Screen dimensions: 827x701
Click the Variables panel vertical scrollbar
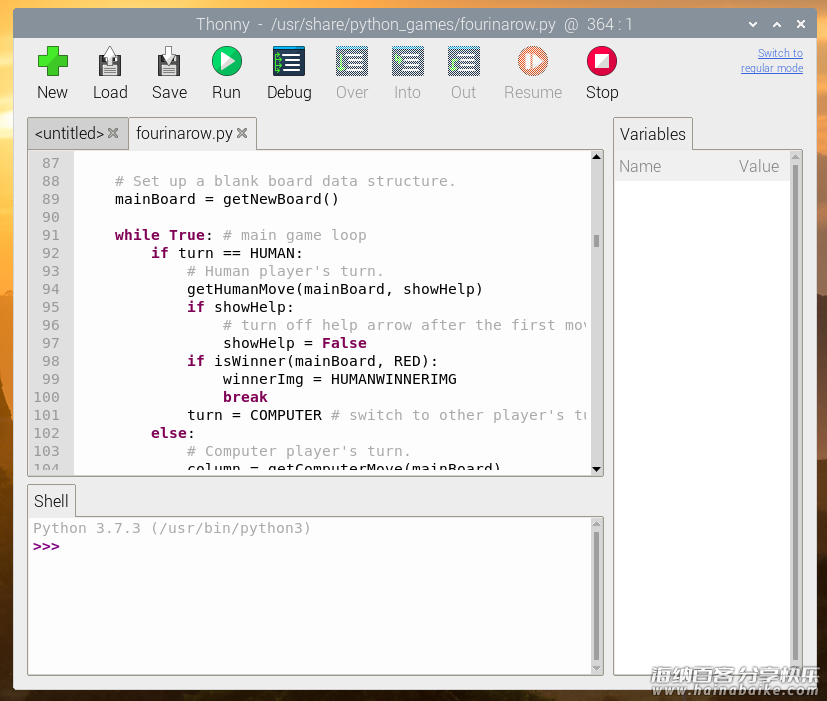point(795,412)
